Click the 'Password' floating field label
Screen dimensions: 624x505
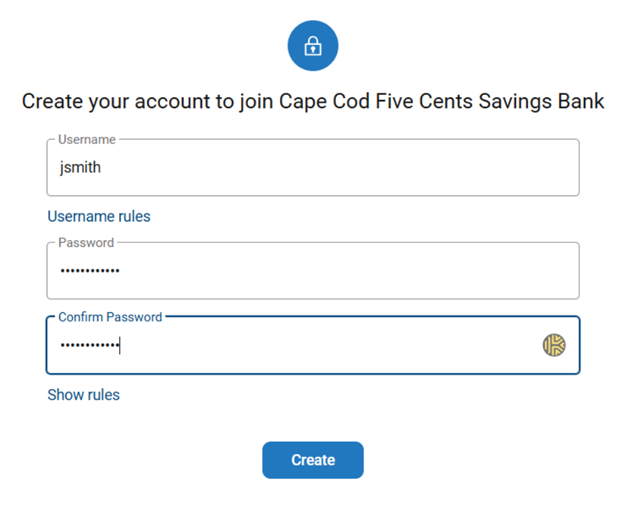click(x=86, y=242)
